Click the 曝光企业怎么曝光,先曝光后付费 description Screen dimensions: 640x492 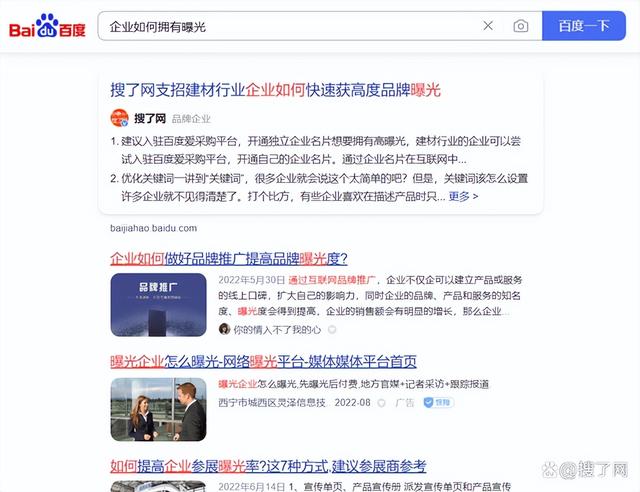[x=353, y=384]
